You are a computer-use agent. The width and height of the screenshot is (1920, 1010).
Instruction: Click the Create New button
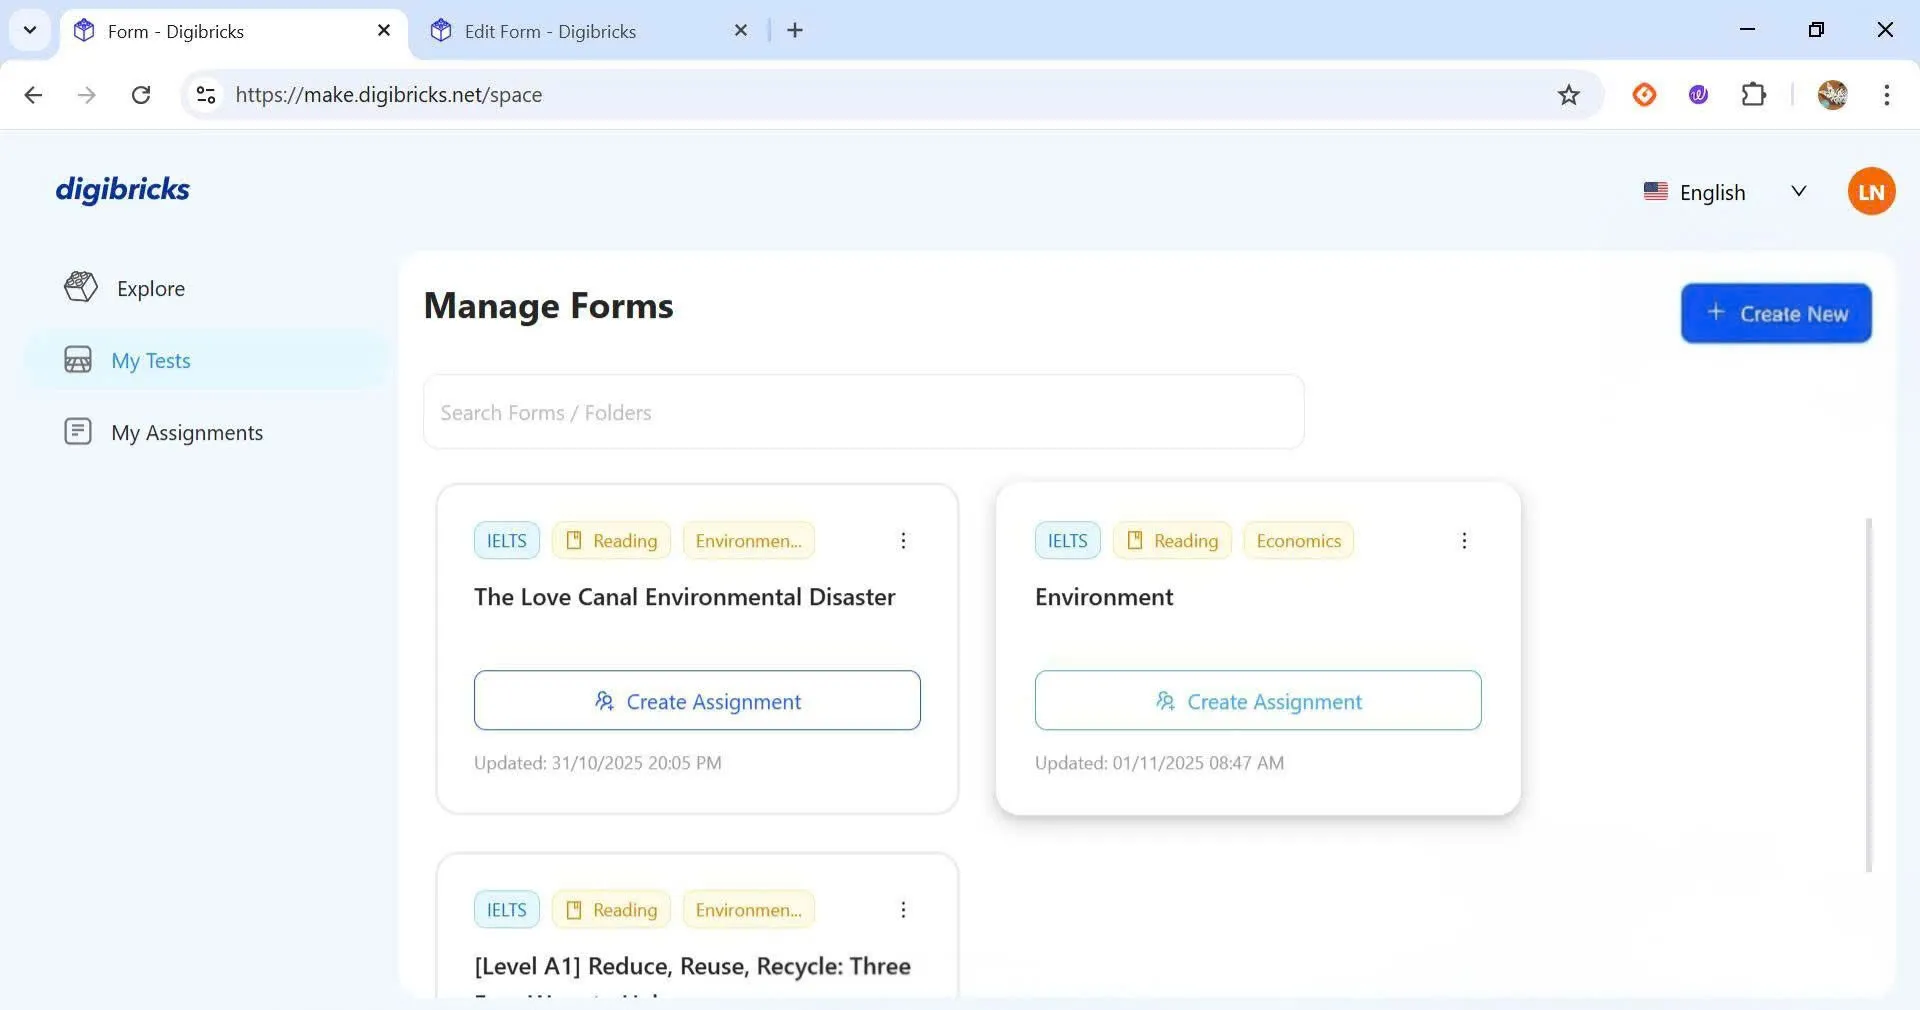coord(1775,313)
